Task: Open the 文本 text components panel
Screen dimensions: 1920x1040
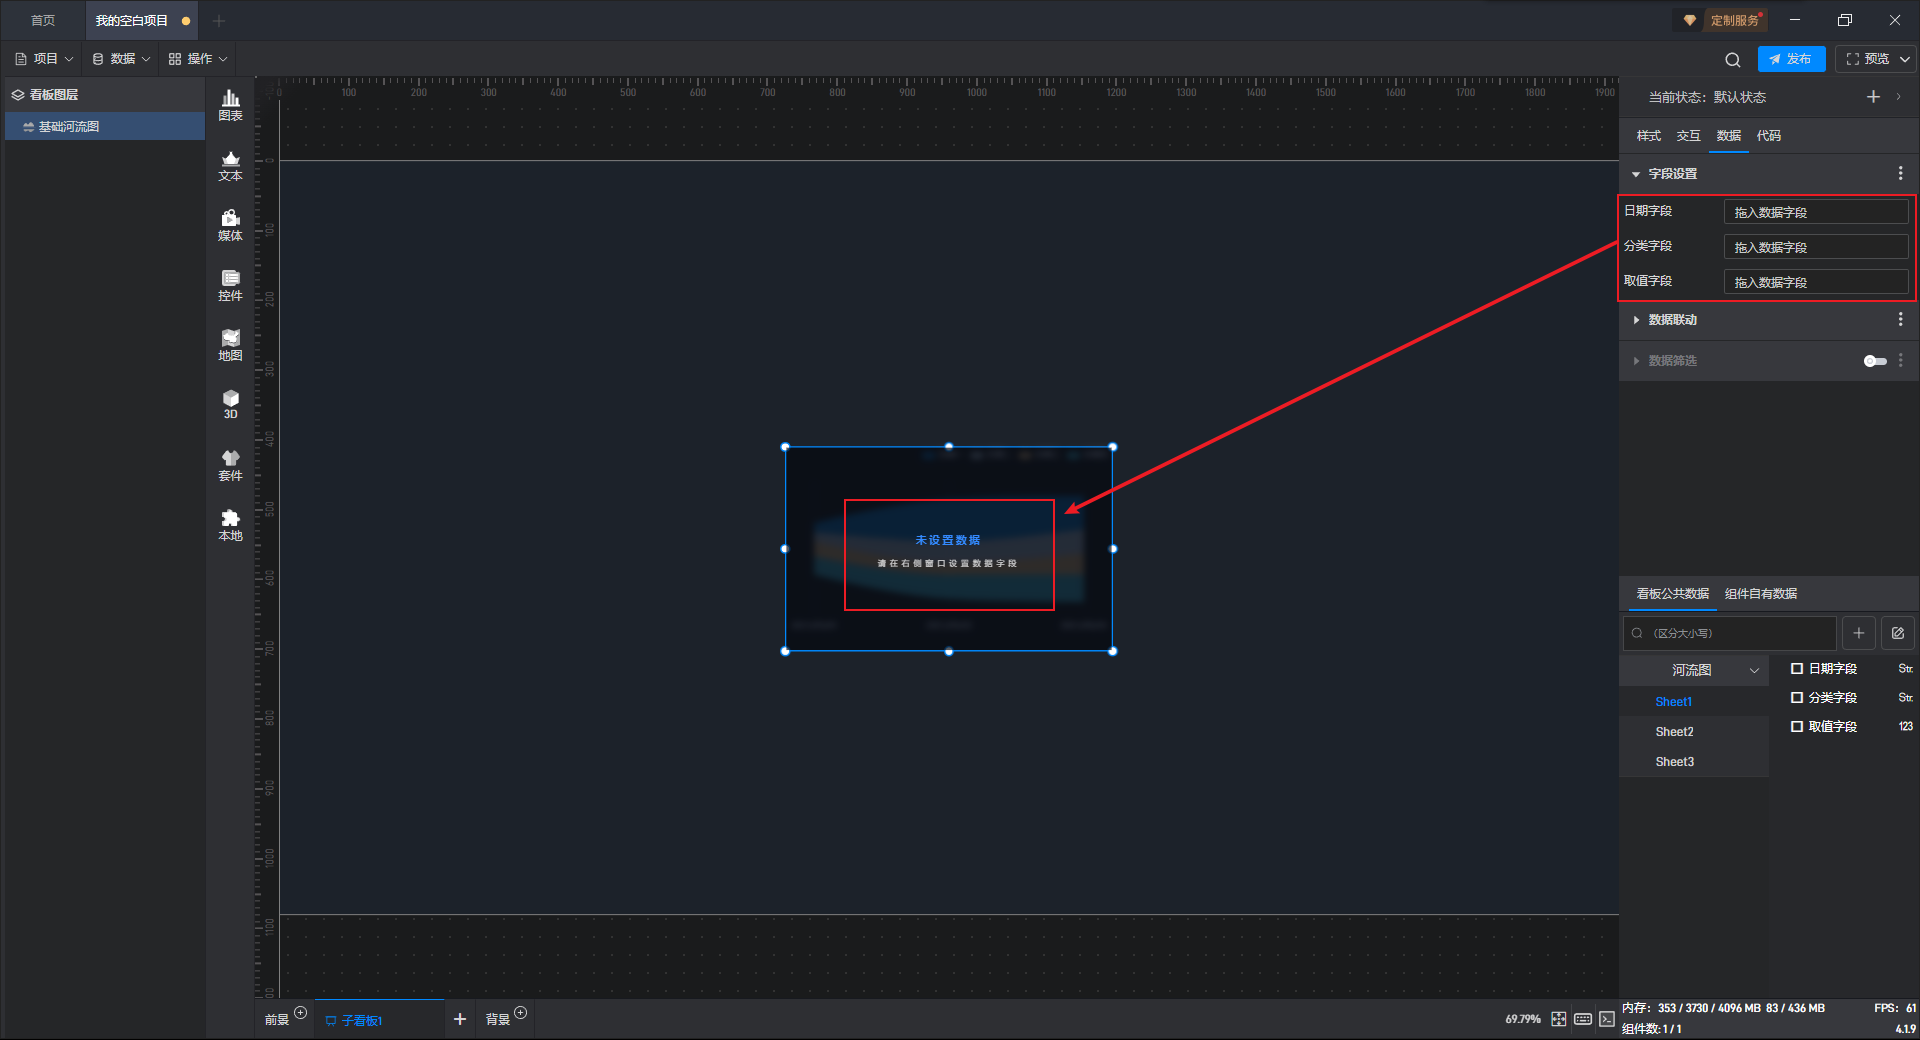Action: [230, 165]
